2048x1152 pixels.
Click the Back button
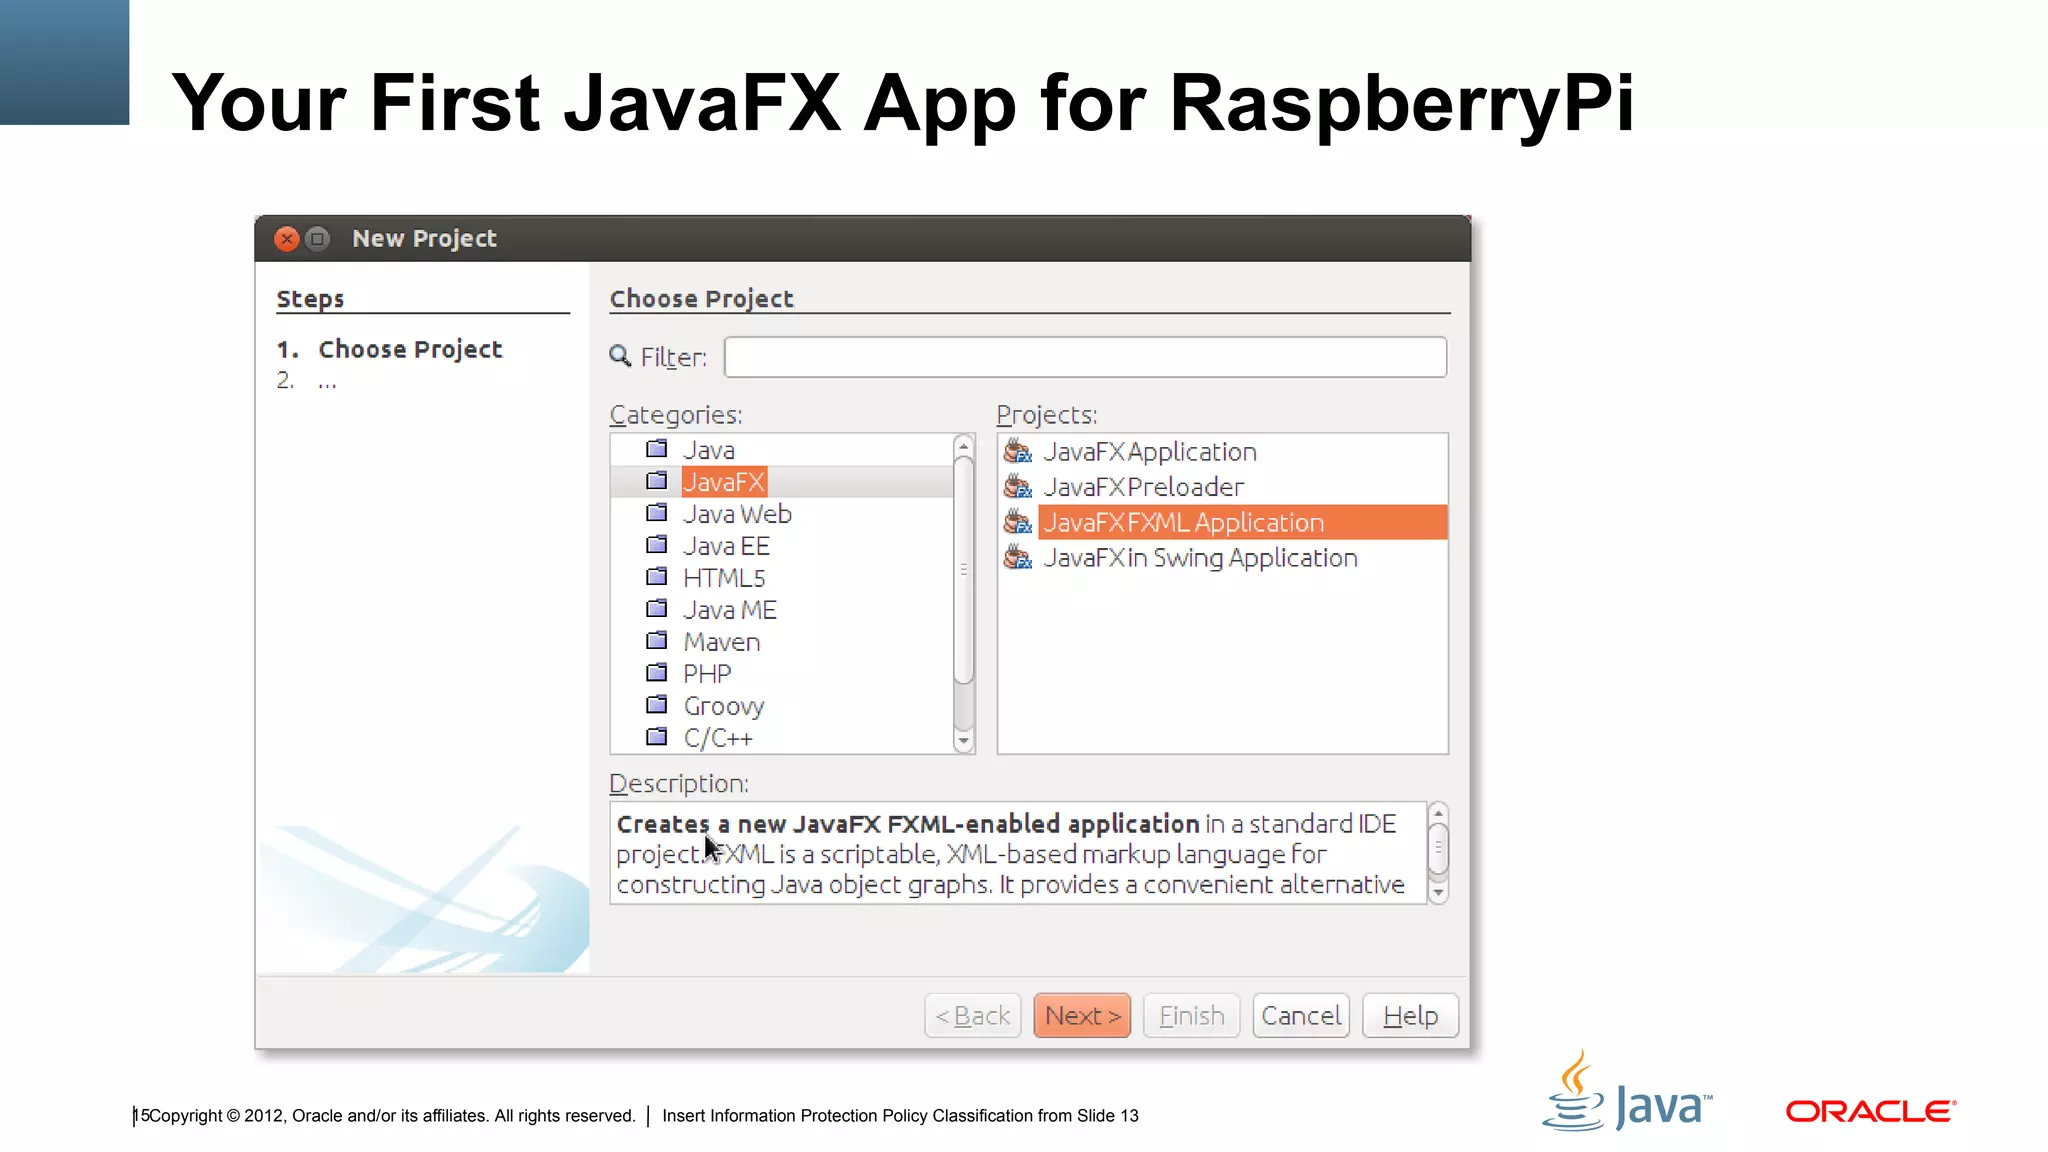tap(973, 1016)
